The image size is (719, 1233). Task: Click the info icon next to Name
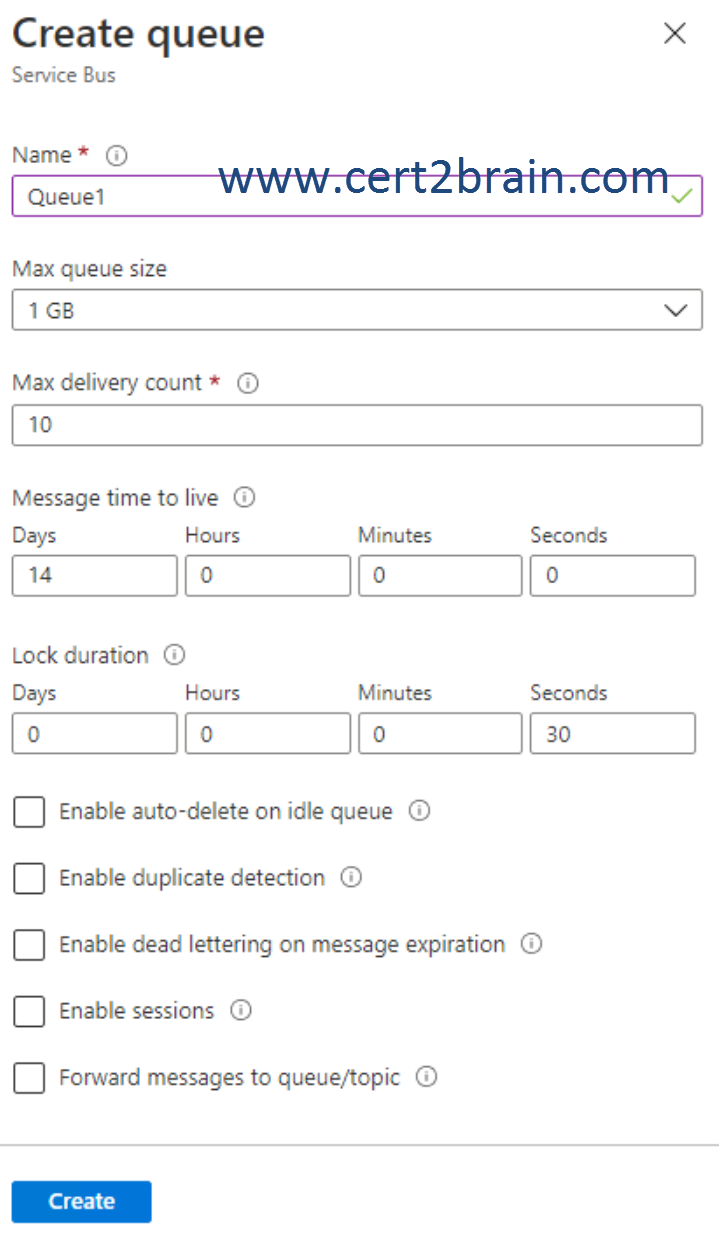(117, 155)
